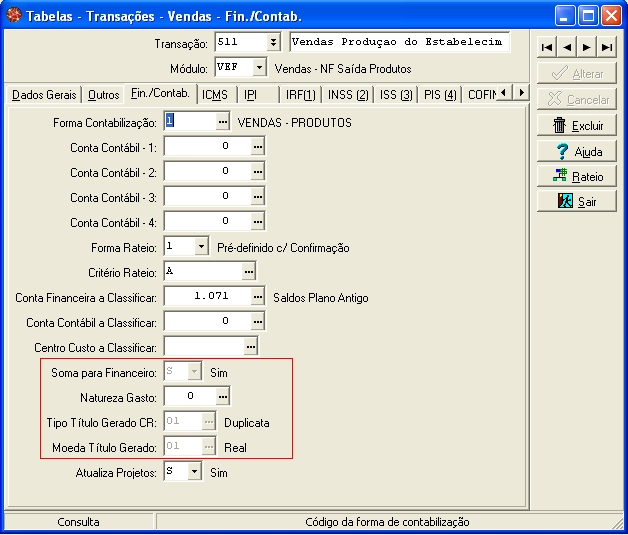Click 'Código da forma de contabilização' status text
The width and height of the screenshot is (628, 535).
click(x=387, y=522)
